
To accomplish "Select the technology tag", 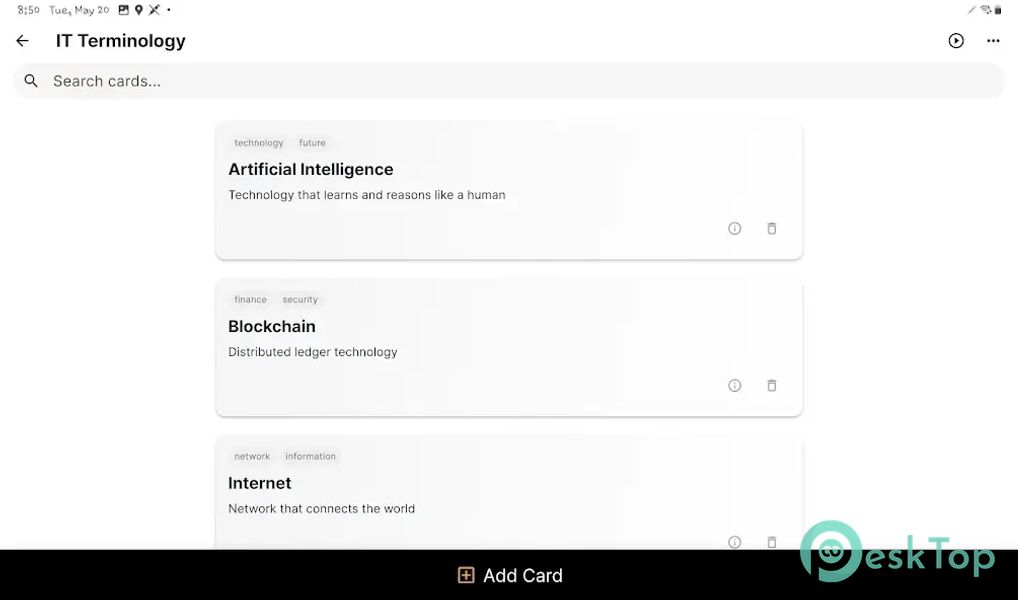I will pos(258,143).
